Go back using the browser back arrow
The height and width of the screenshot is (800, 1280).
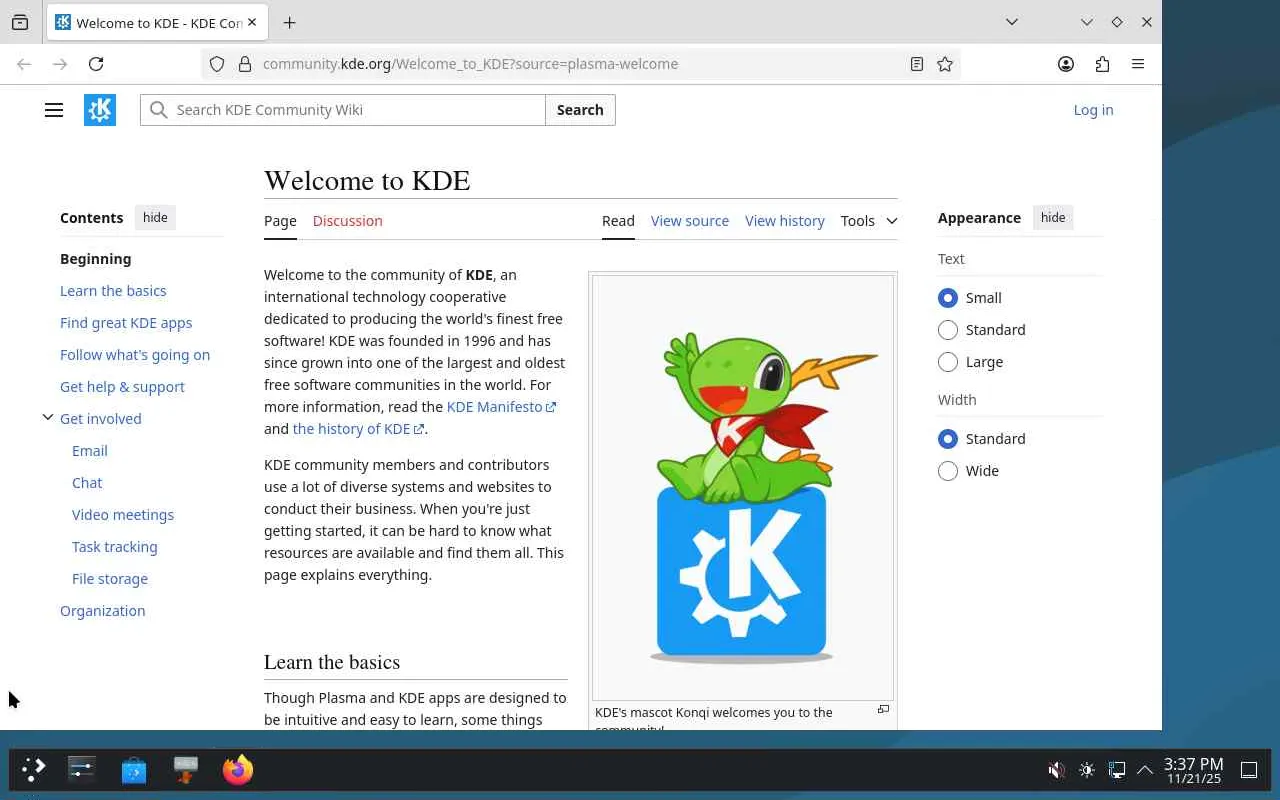point(24,64)
